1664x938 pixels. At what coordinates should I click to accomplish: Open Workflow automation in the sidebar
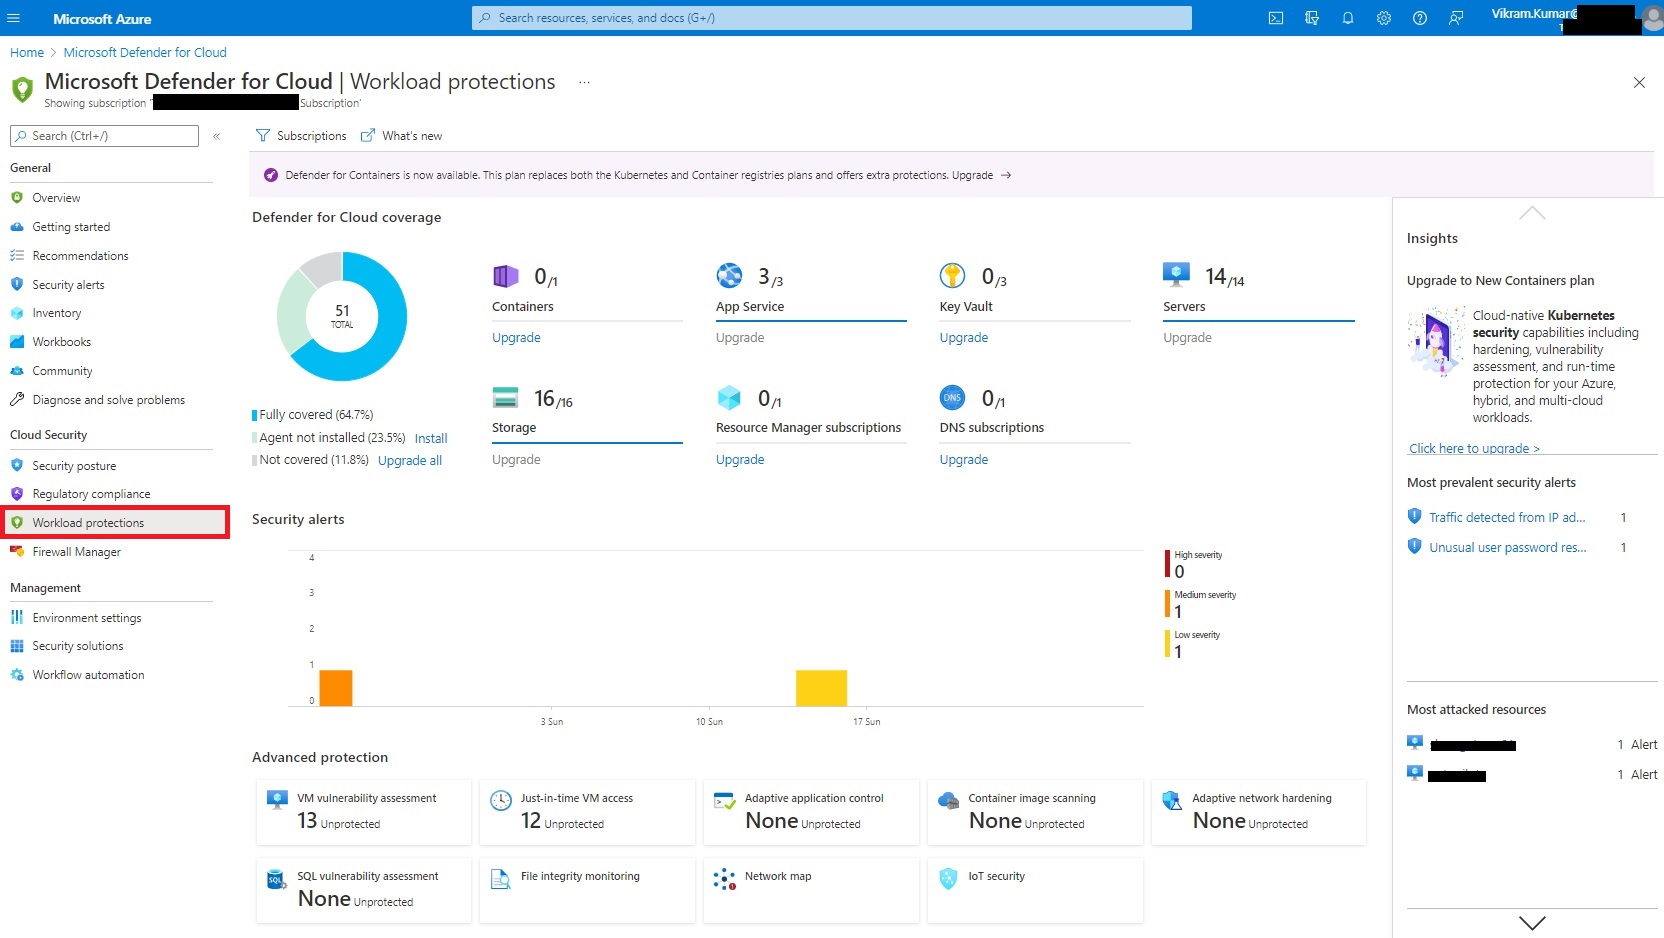(x=88, y=675)
